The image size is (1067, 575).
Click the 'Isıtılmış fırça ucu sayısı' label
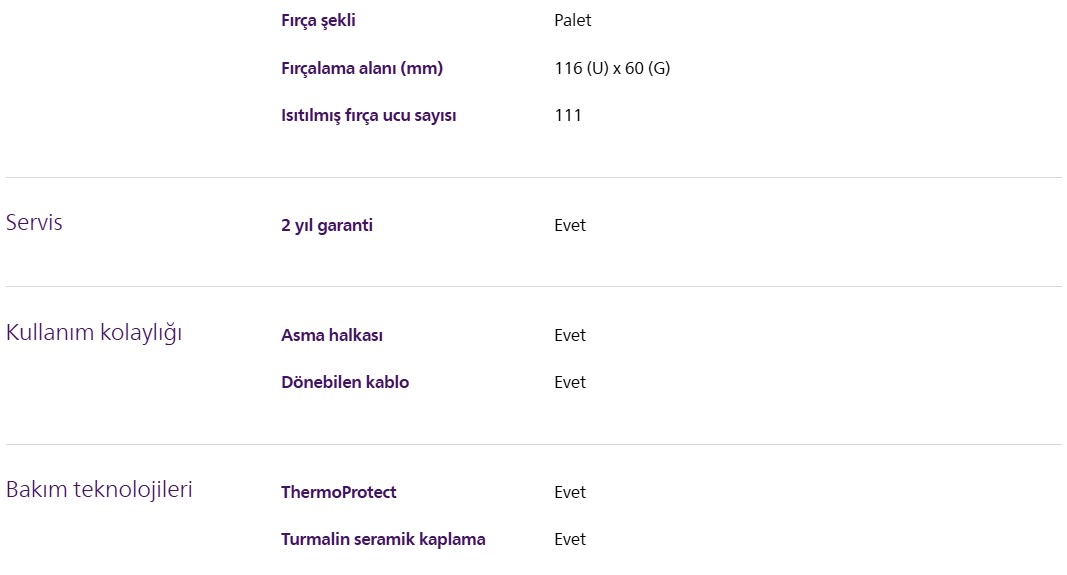pyautogui.click(x=369, y=115)
